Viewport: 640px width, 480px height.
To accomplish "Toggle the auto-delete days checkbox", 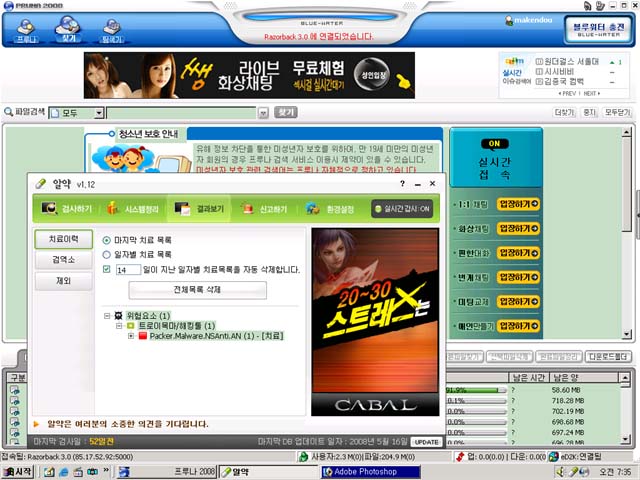I will pyautogui.click(x=107, y=269).
